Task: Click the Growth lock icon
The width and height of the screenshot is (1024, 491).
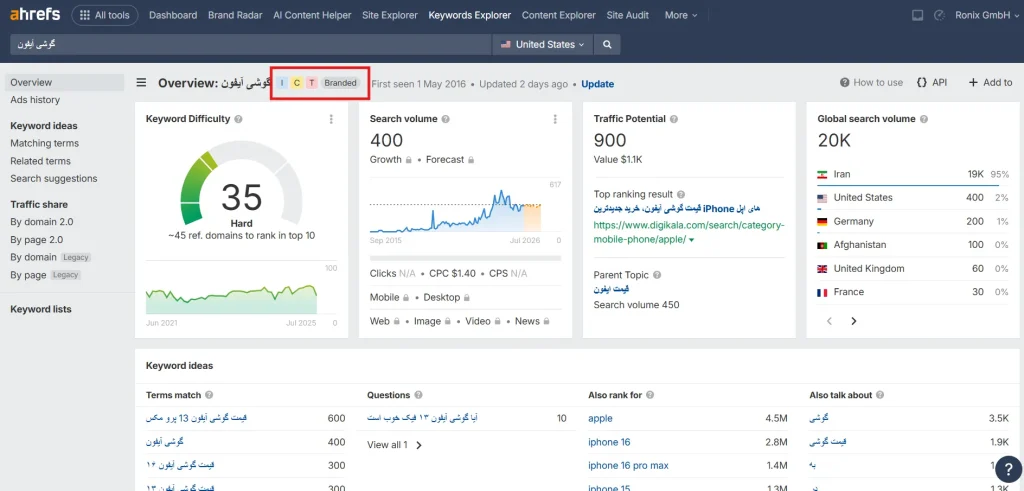Action: [x=408, y=160]
